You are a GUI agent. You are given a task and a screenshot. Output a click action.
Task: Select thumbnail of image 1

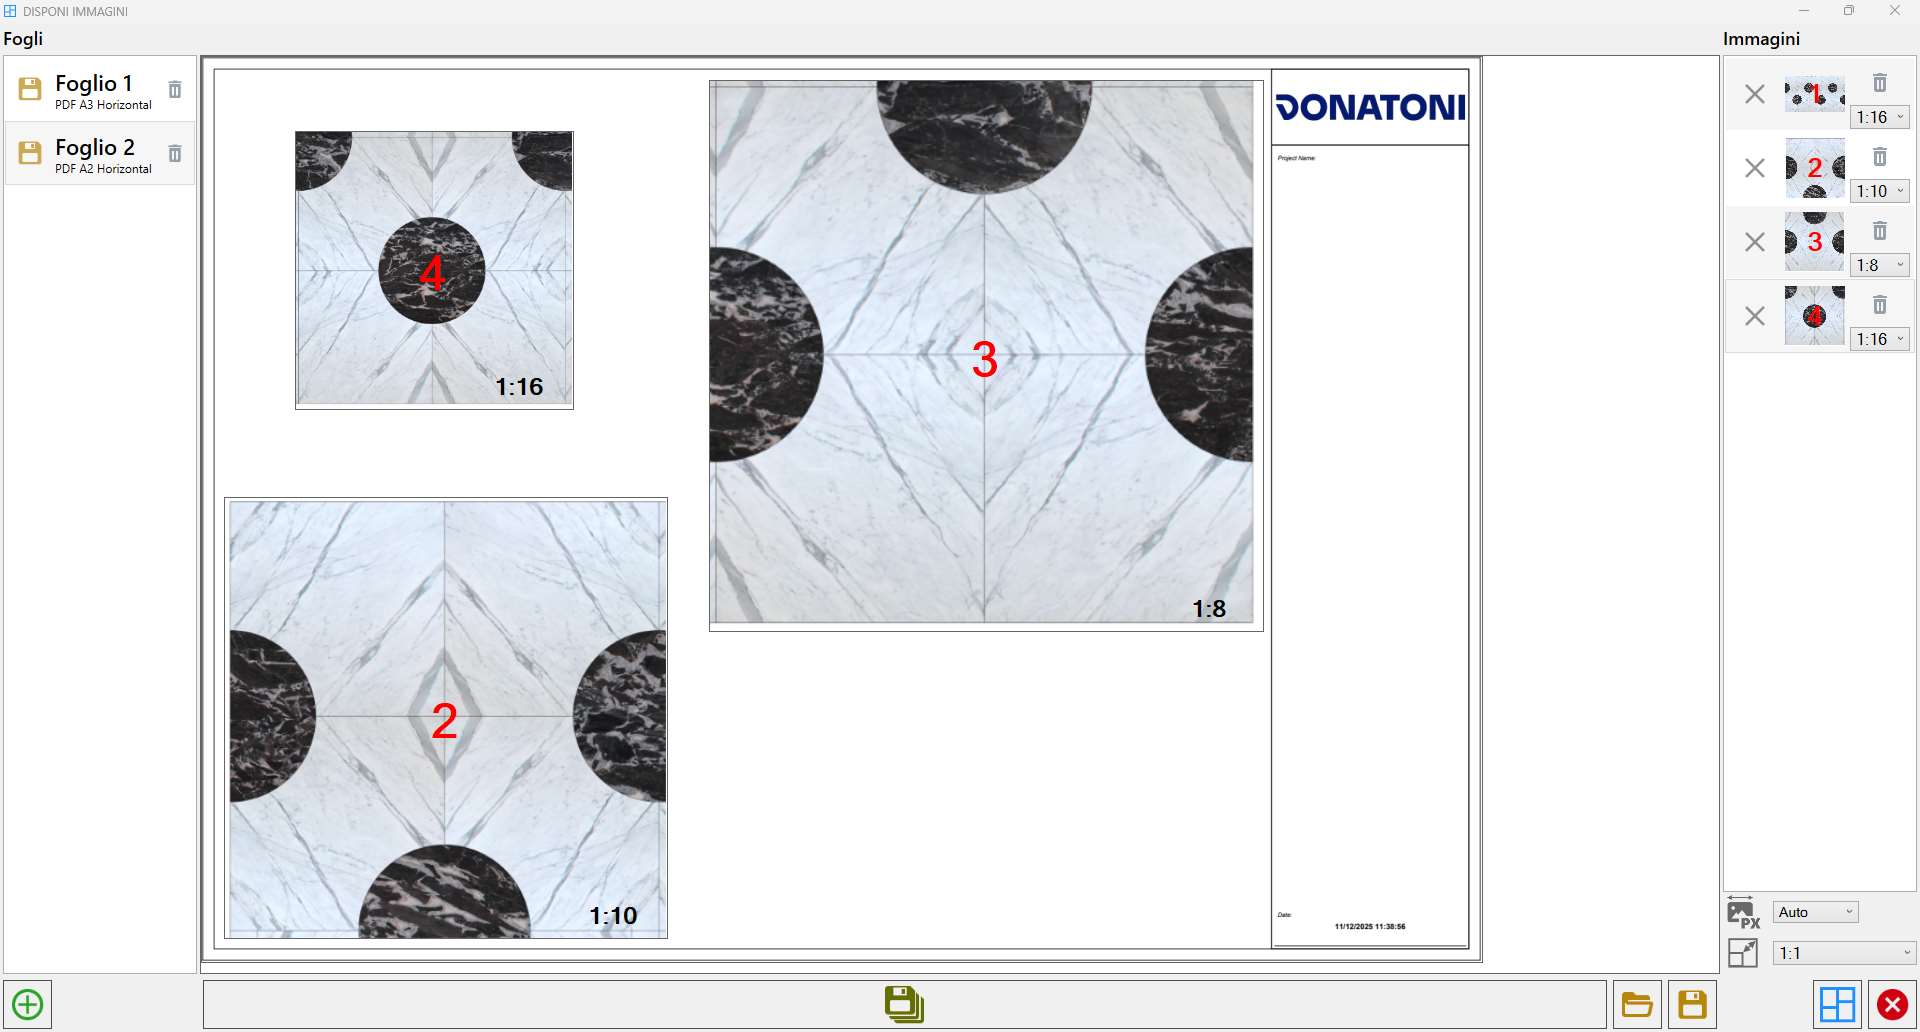pyautogui.click(x=1815, y=94)
